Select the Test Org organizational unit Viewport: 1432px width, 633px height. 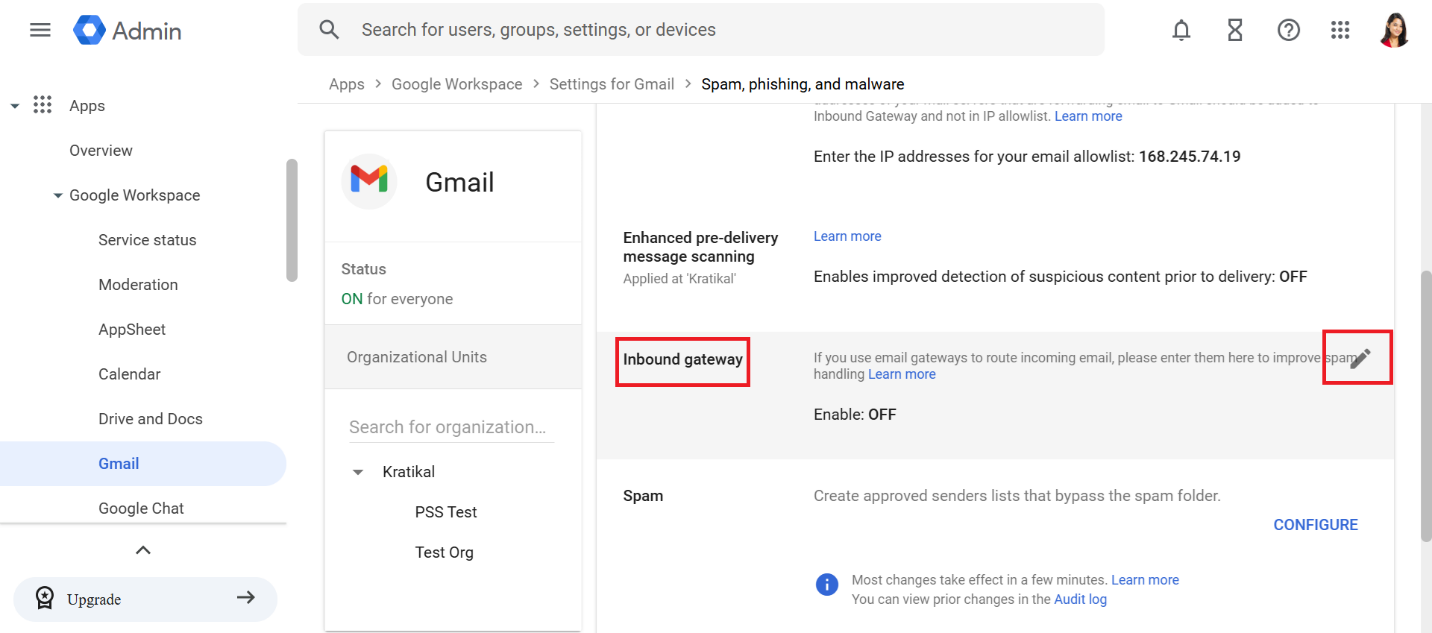pyautogui.click(x=444, y=552)
